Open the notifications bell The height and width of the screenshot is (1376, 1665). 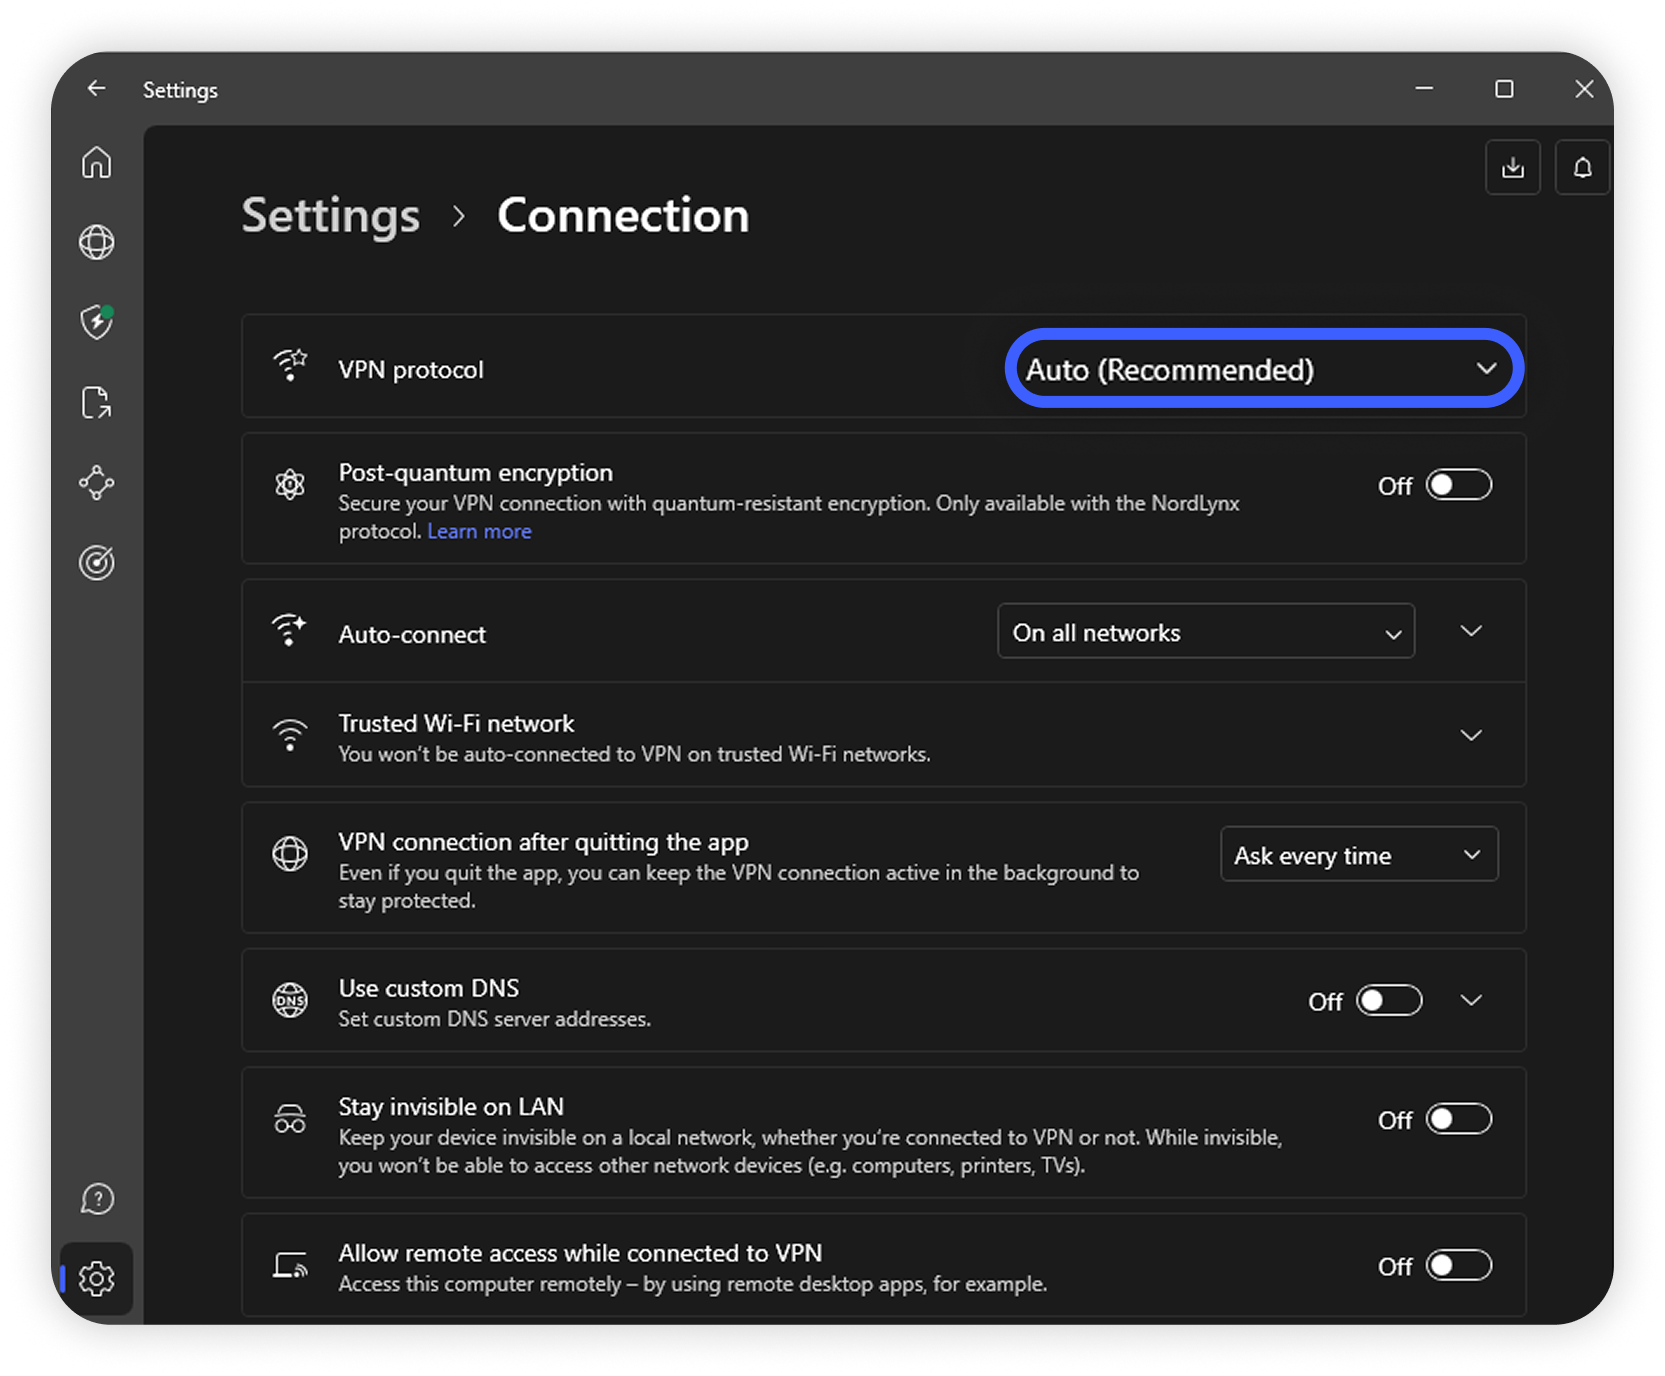1582,168
